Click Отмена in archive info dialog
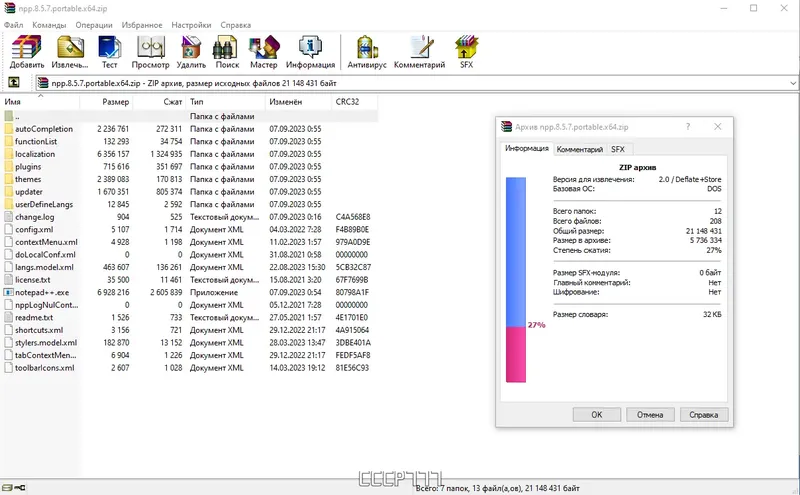This screenshot has width=800, height=495. click(x=650, y=415)
